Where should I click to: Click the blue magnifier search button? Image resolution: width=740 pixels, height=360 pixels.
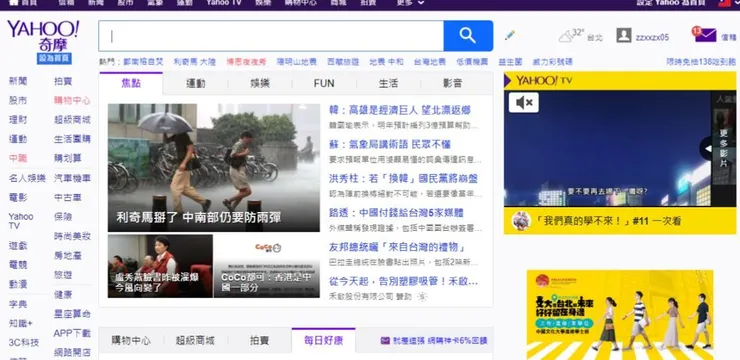468,36
